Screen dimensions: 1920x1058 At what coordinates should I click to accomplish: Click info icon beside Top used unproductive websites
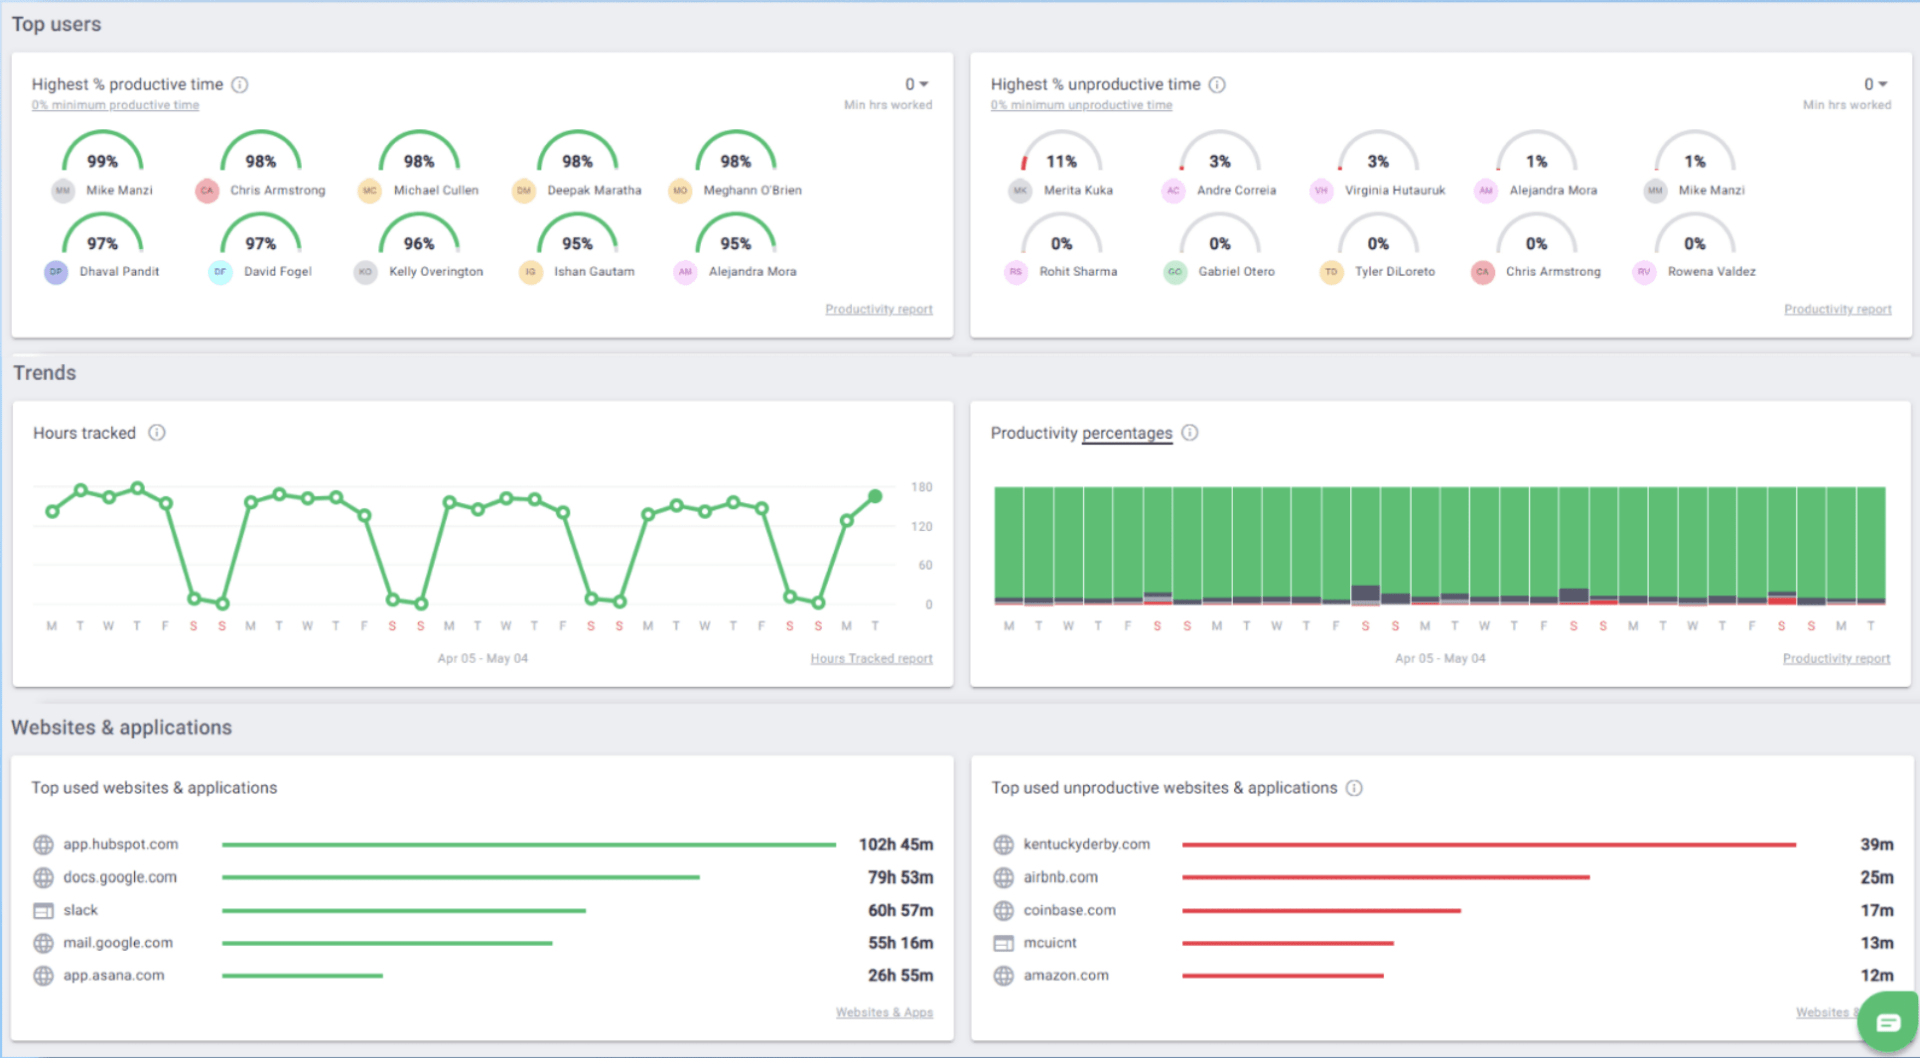click(1354, 788)
